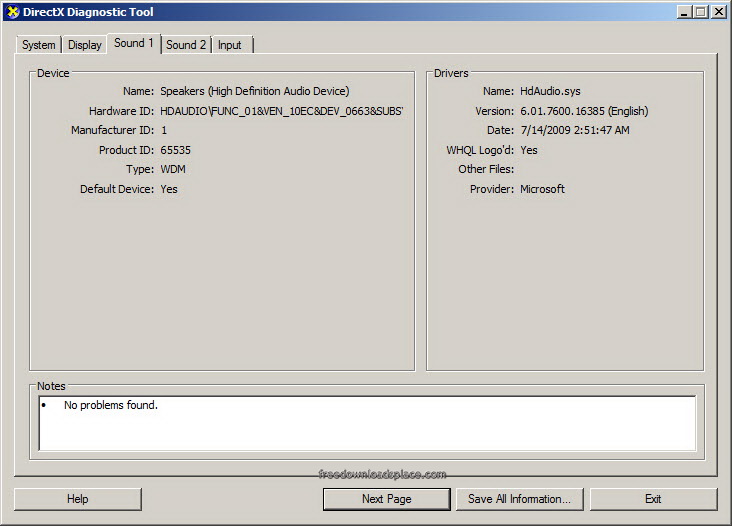
Task: Switch to the System tab
Action: coord(39,45)
